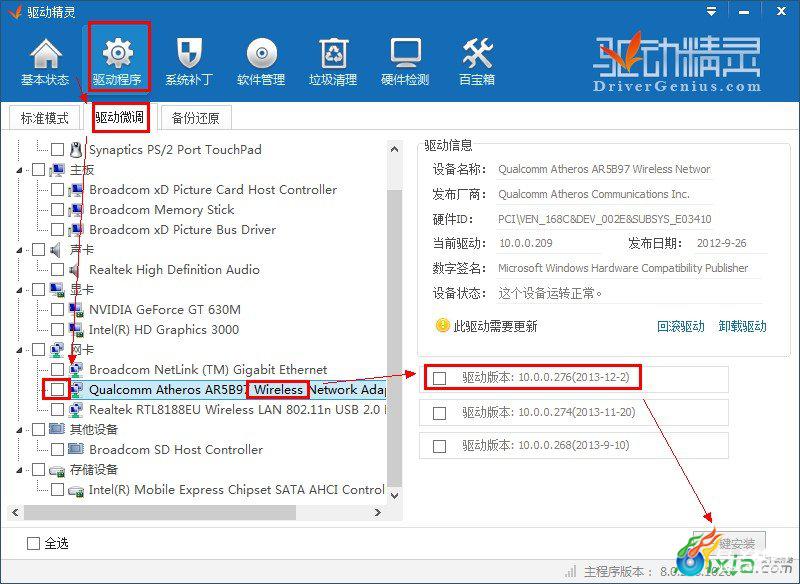Open the 基本状态 home icon

[x=45, y=55]
